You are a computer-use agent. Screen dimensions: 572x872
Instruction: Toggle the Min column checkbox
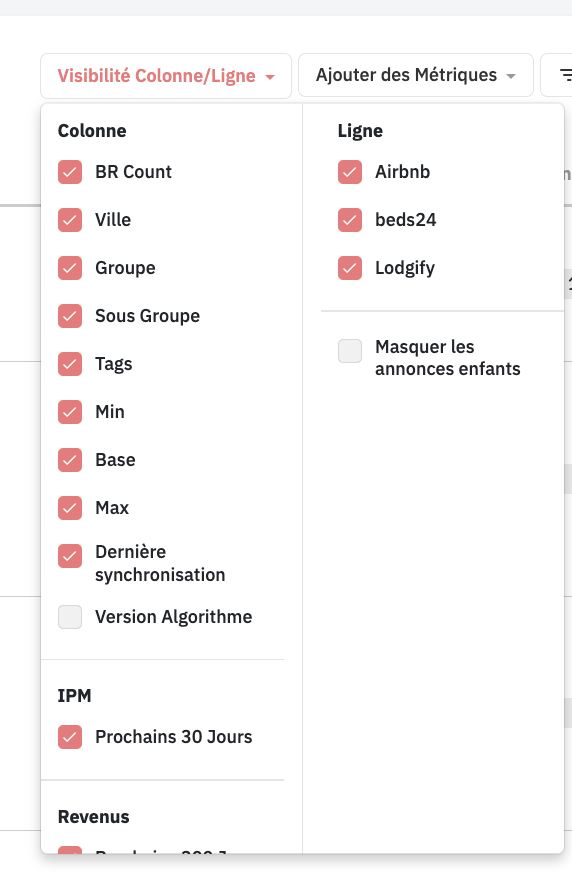tap(70, 412)
